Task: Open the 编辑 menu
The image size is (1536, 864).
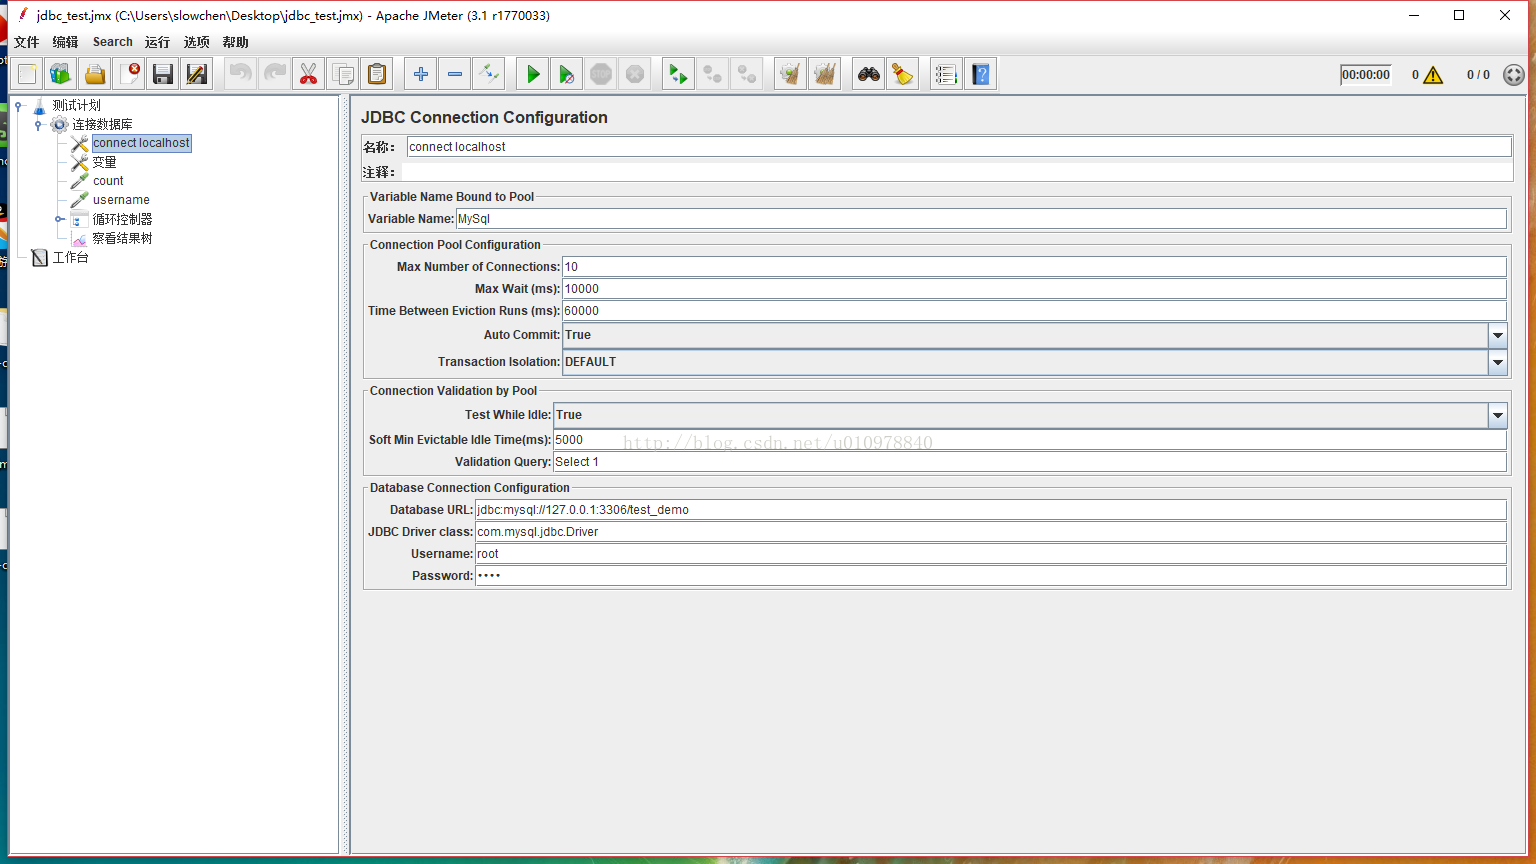Action: pyautogui.click(x=66, y=42)
